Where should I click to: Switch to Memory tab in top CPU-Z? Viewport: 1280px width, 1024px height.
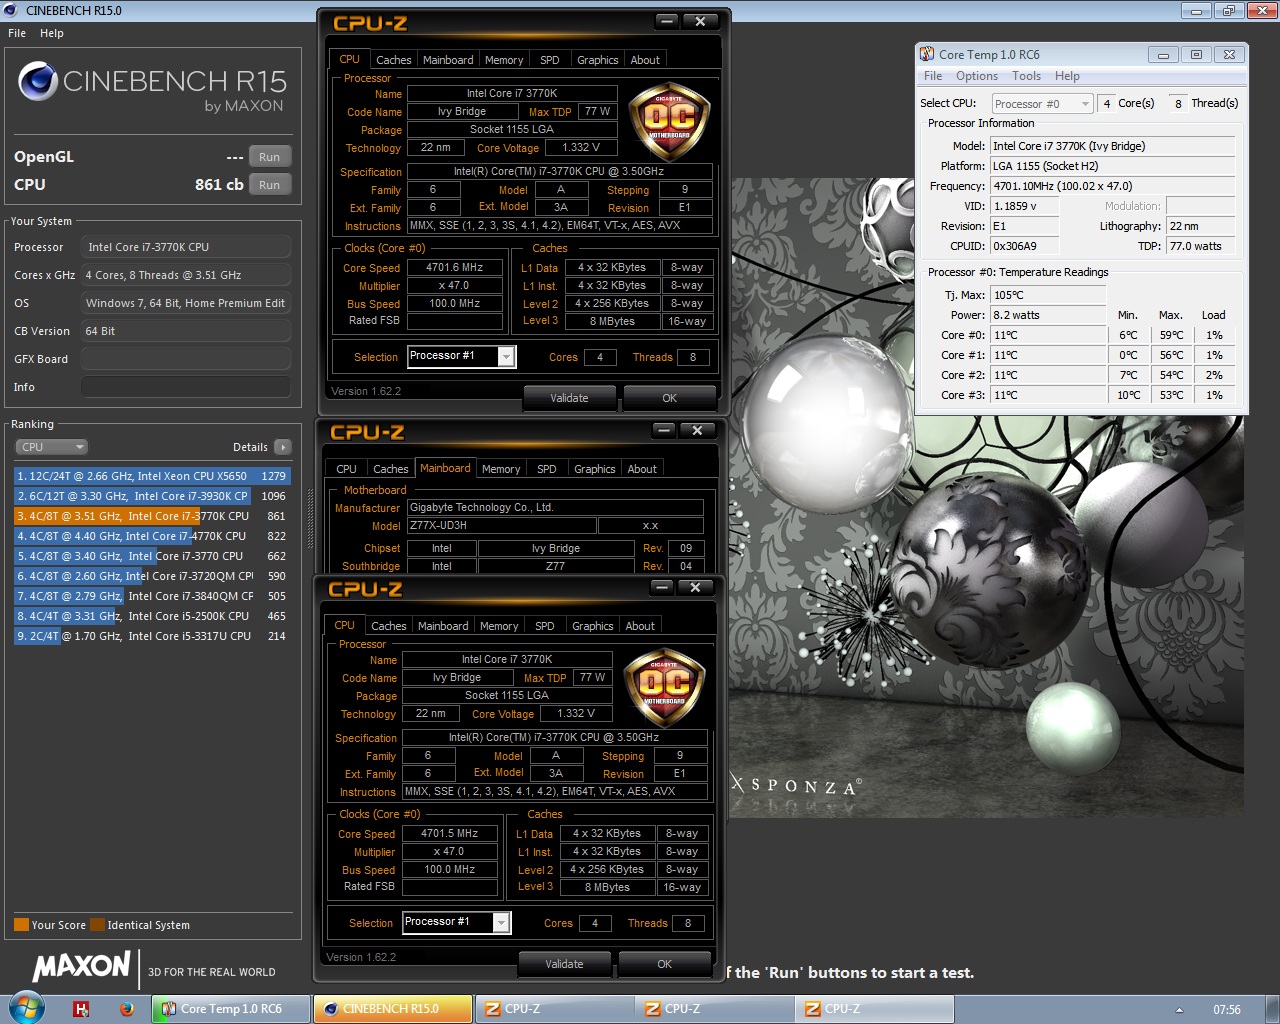tap(504, 60)
